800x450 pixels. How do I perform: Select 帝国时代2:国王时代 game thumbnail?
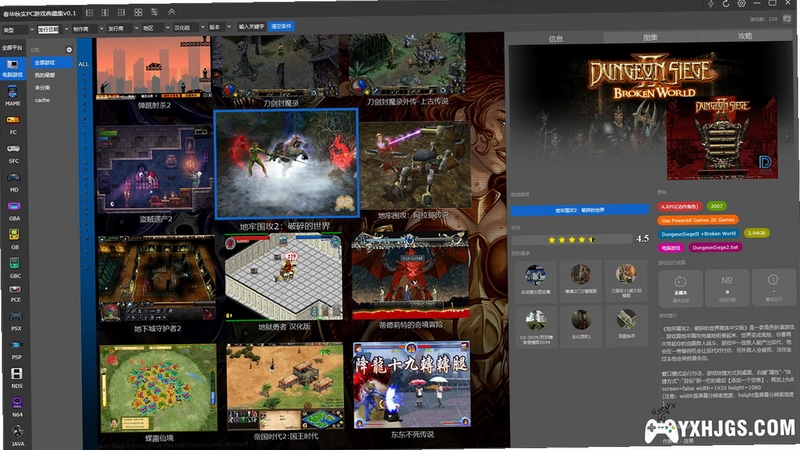point(285,387)
